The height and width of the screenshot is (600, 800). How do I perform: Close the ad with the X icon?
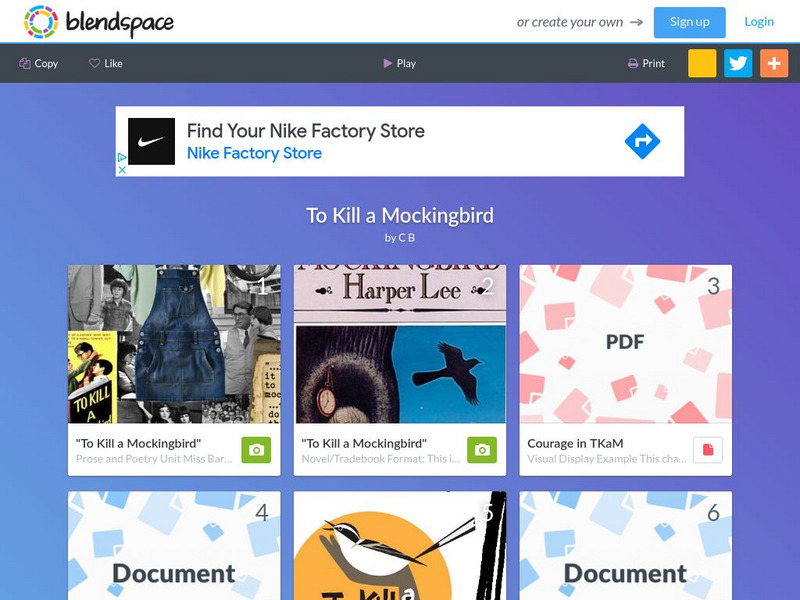point(122,170)
